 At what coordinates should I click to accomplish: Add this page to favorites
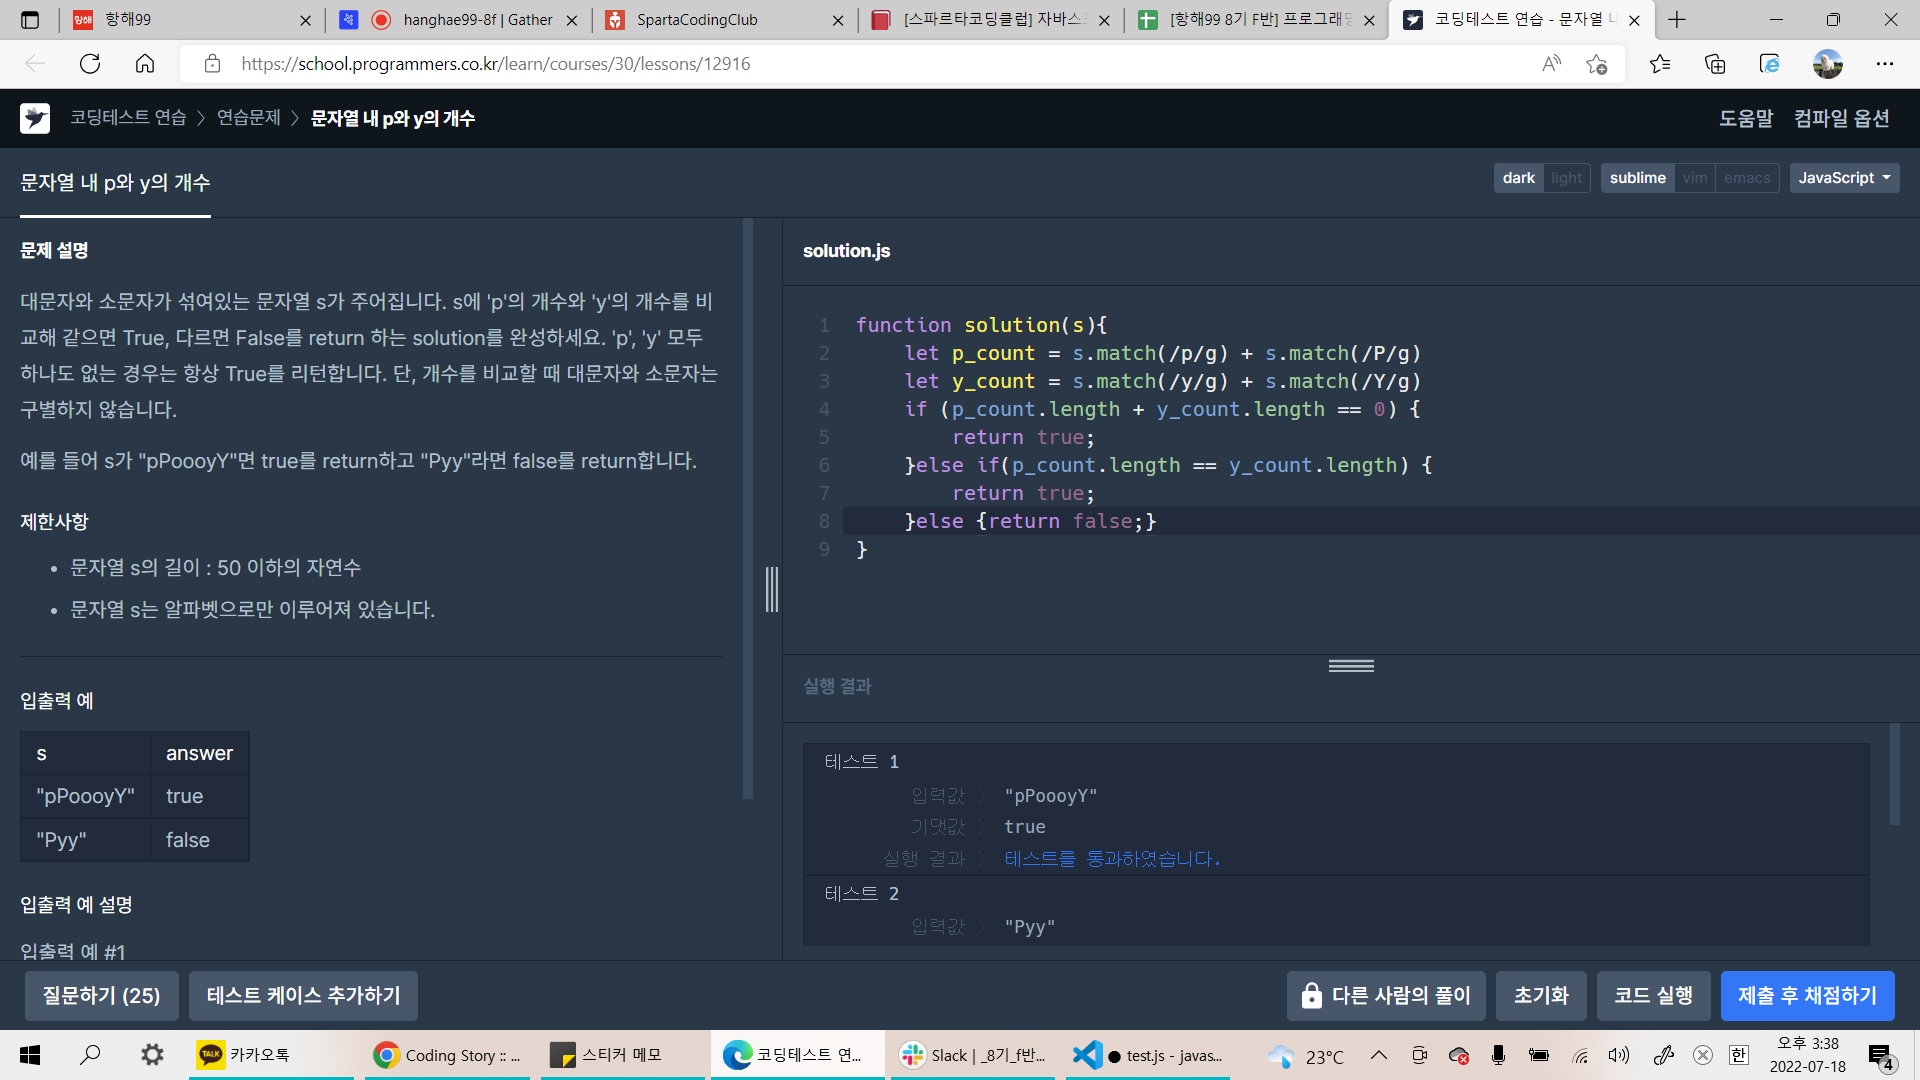1596,64
